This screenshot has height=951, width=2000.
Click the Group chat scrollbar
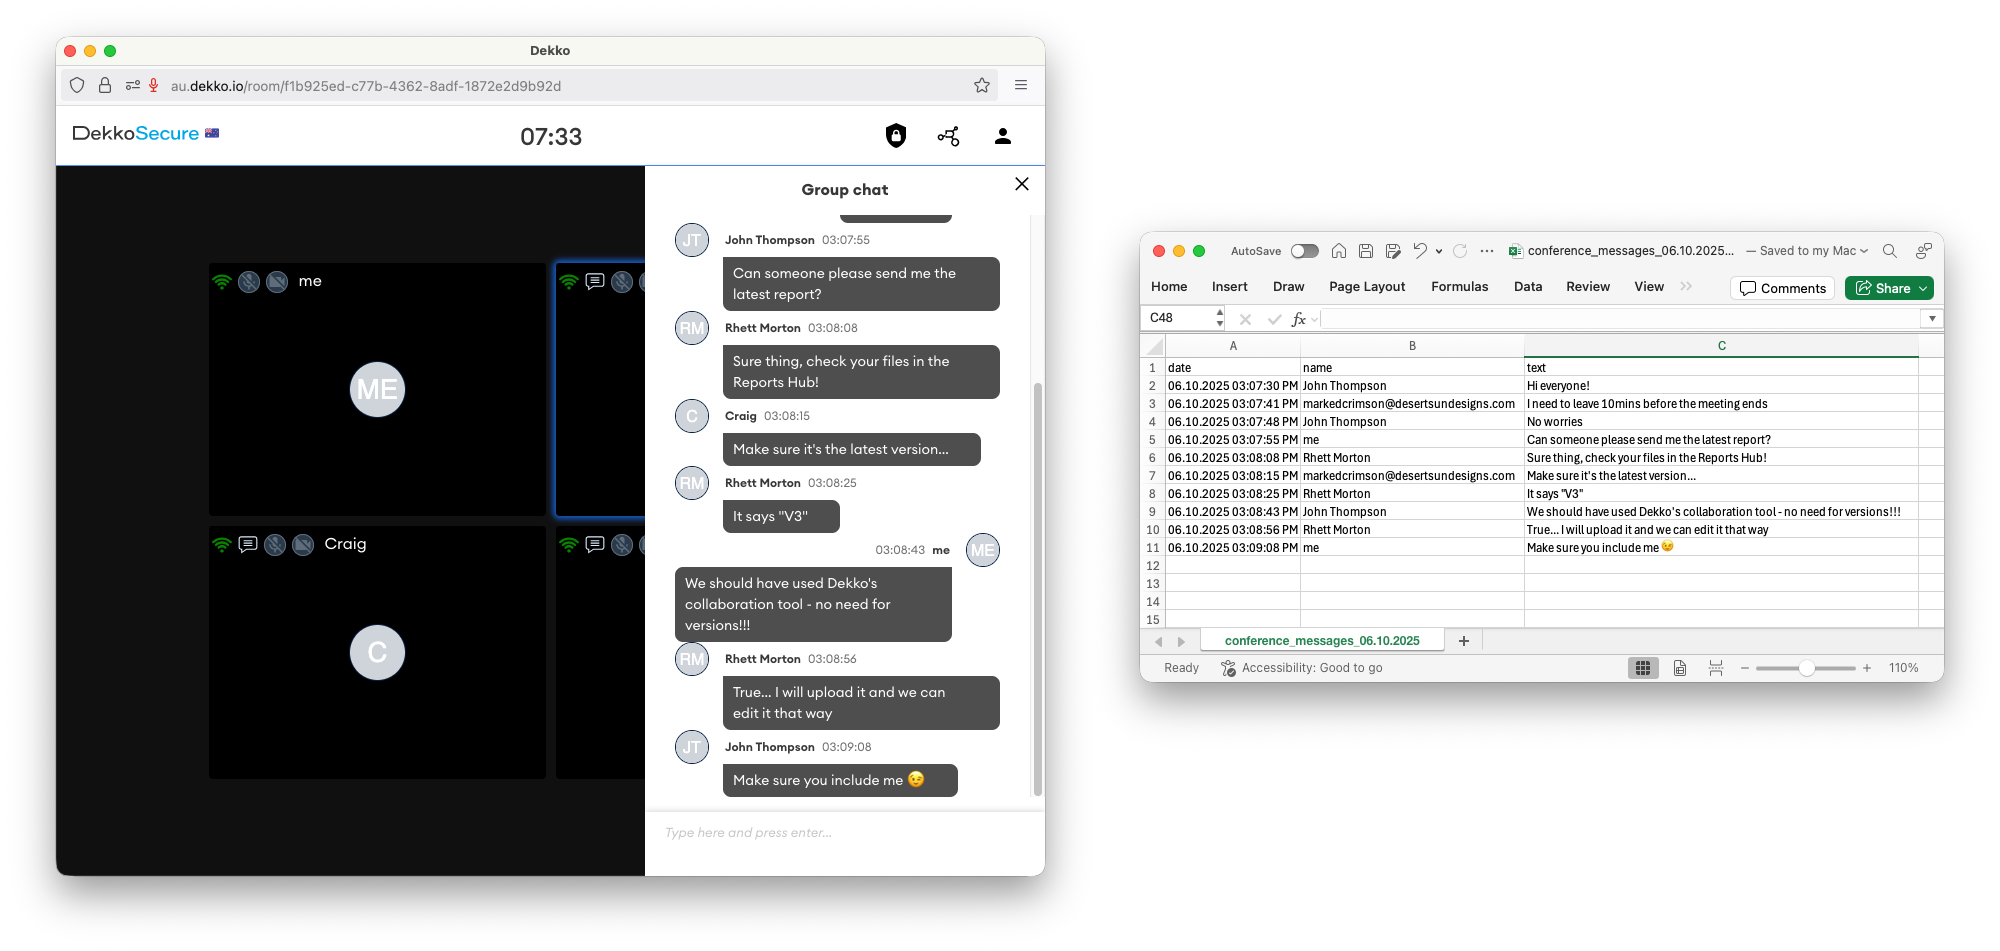click(1038, 589)
